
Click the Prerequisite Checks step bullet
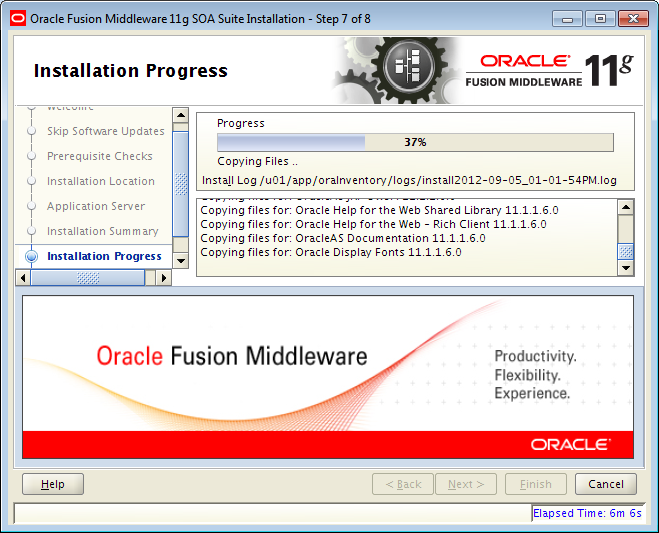click(32, 156)
